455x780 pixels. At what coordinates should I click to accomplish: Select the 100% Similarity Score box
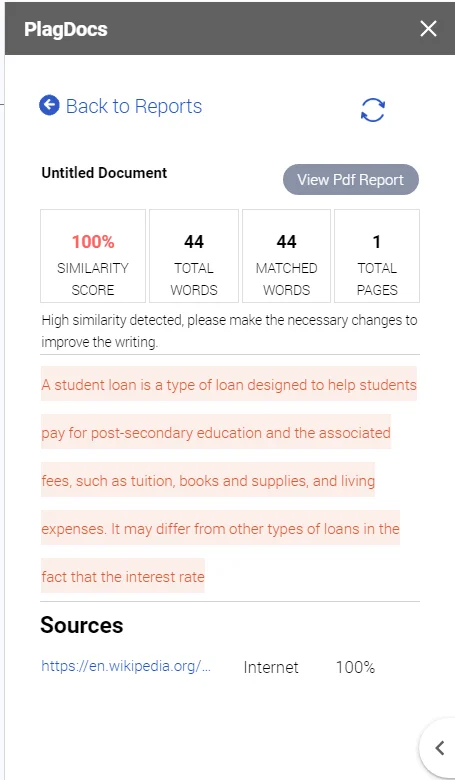tap(93, 256)
